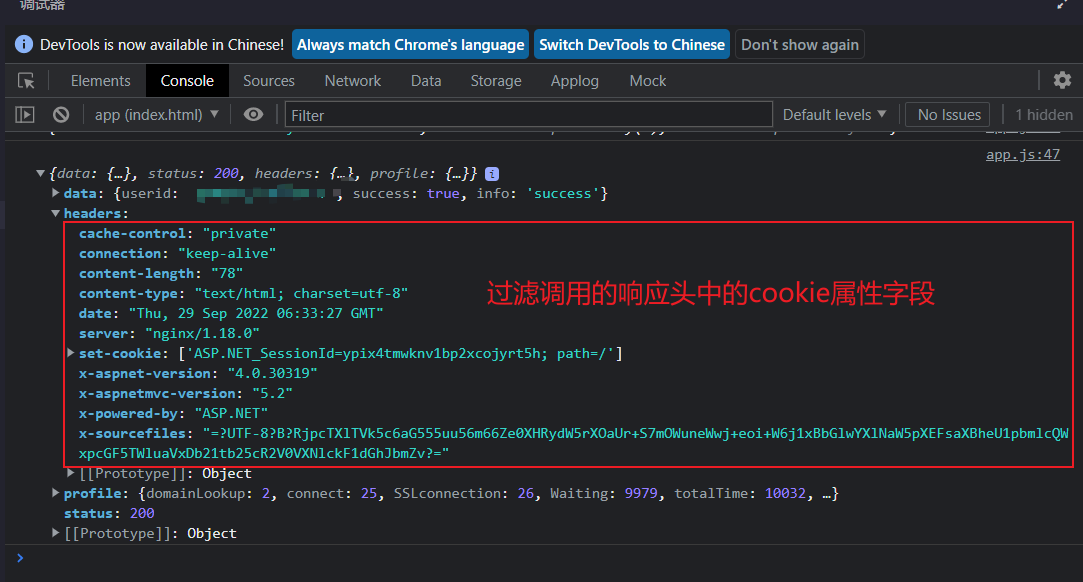Click the headers key label
Screen dimensions: 1083x582
tap(93, 213)
